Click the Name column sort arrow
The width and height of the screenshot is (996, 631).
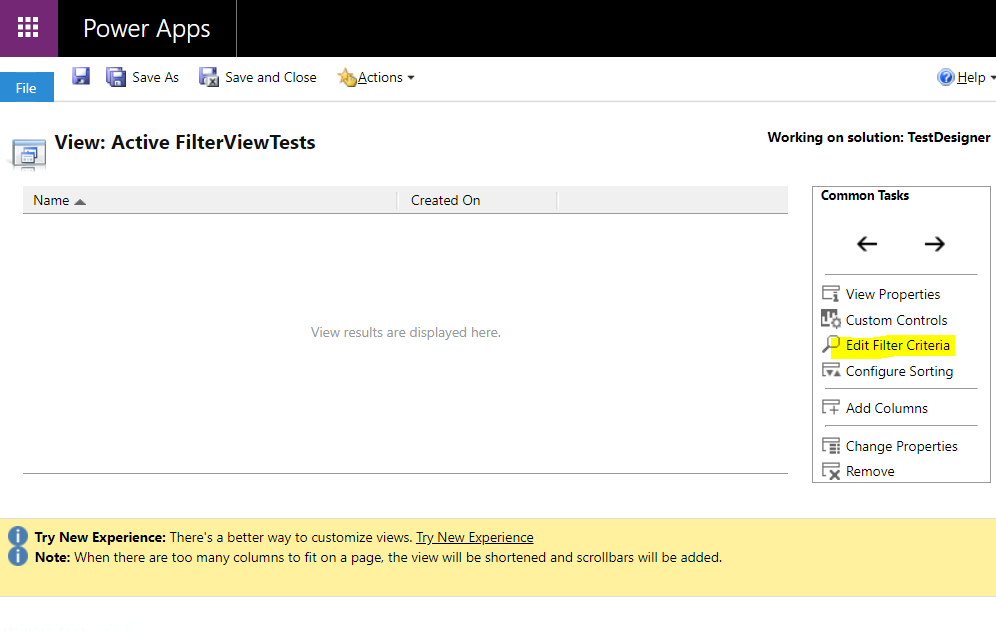point(80,202)
